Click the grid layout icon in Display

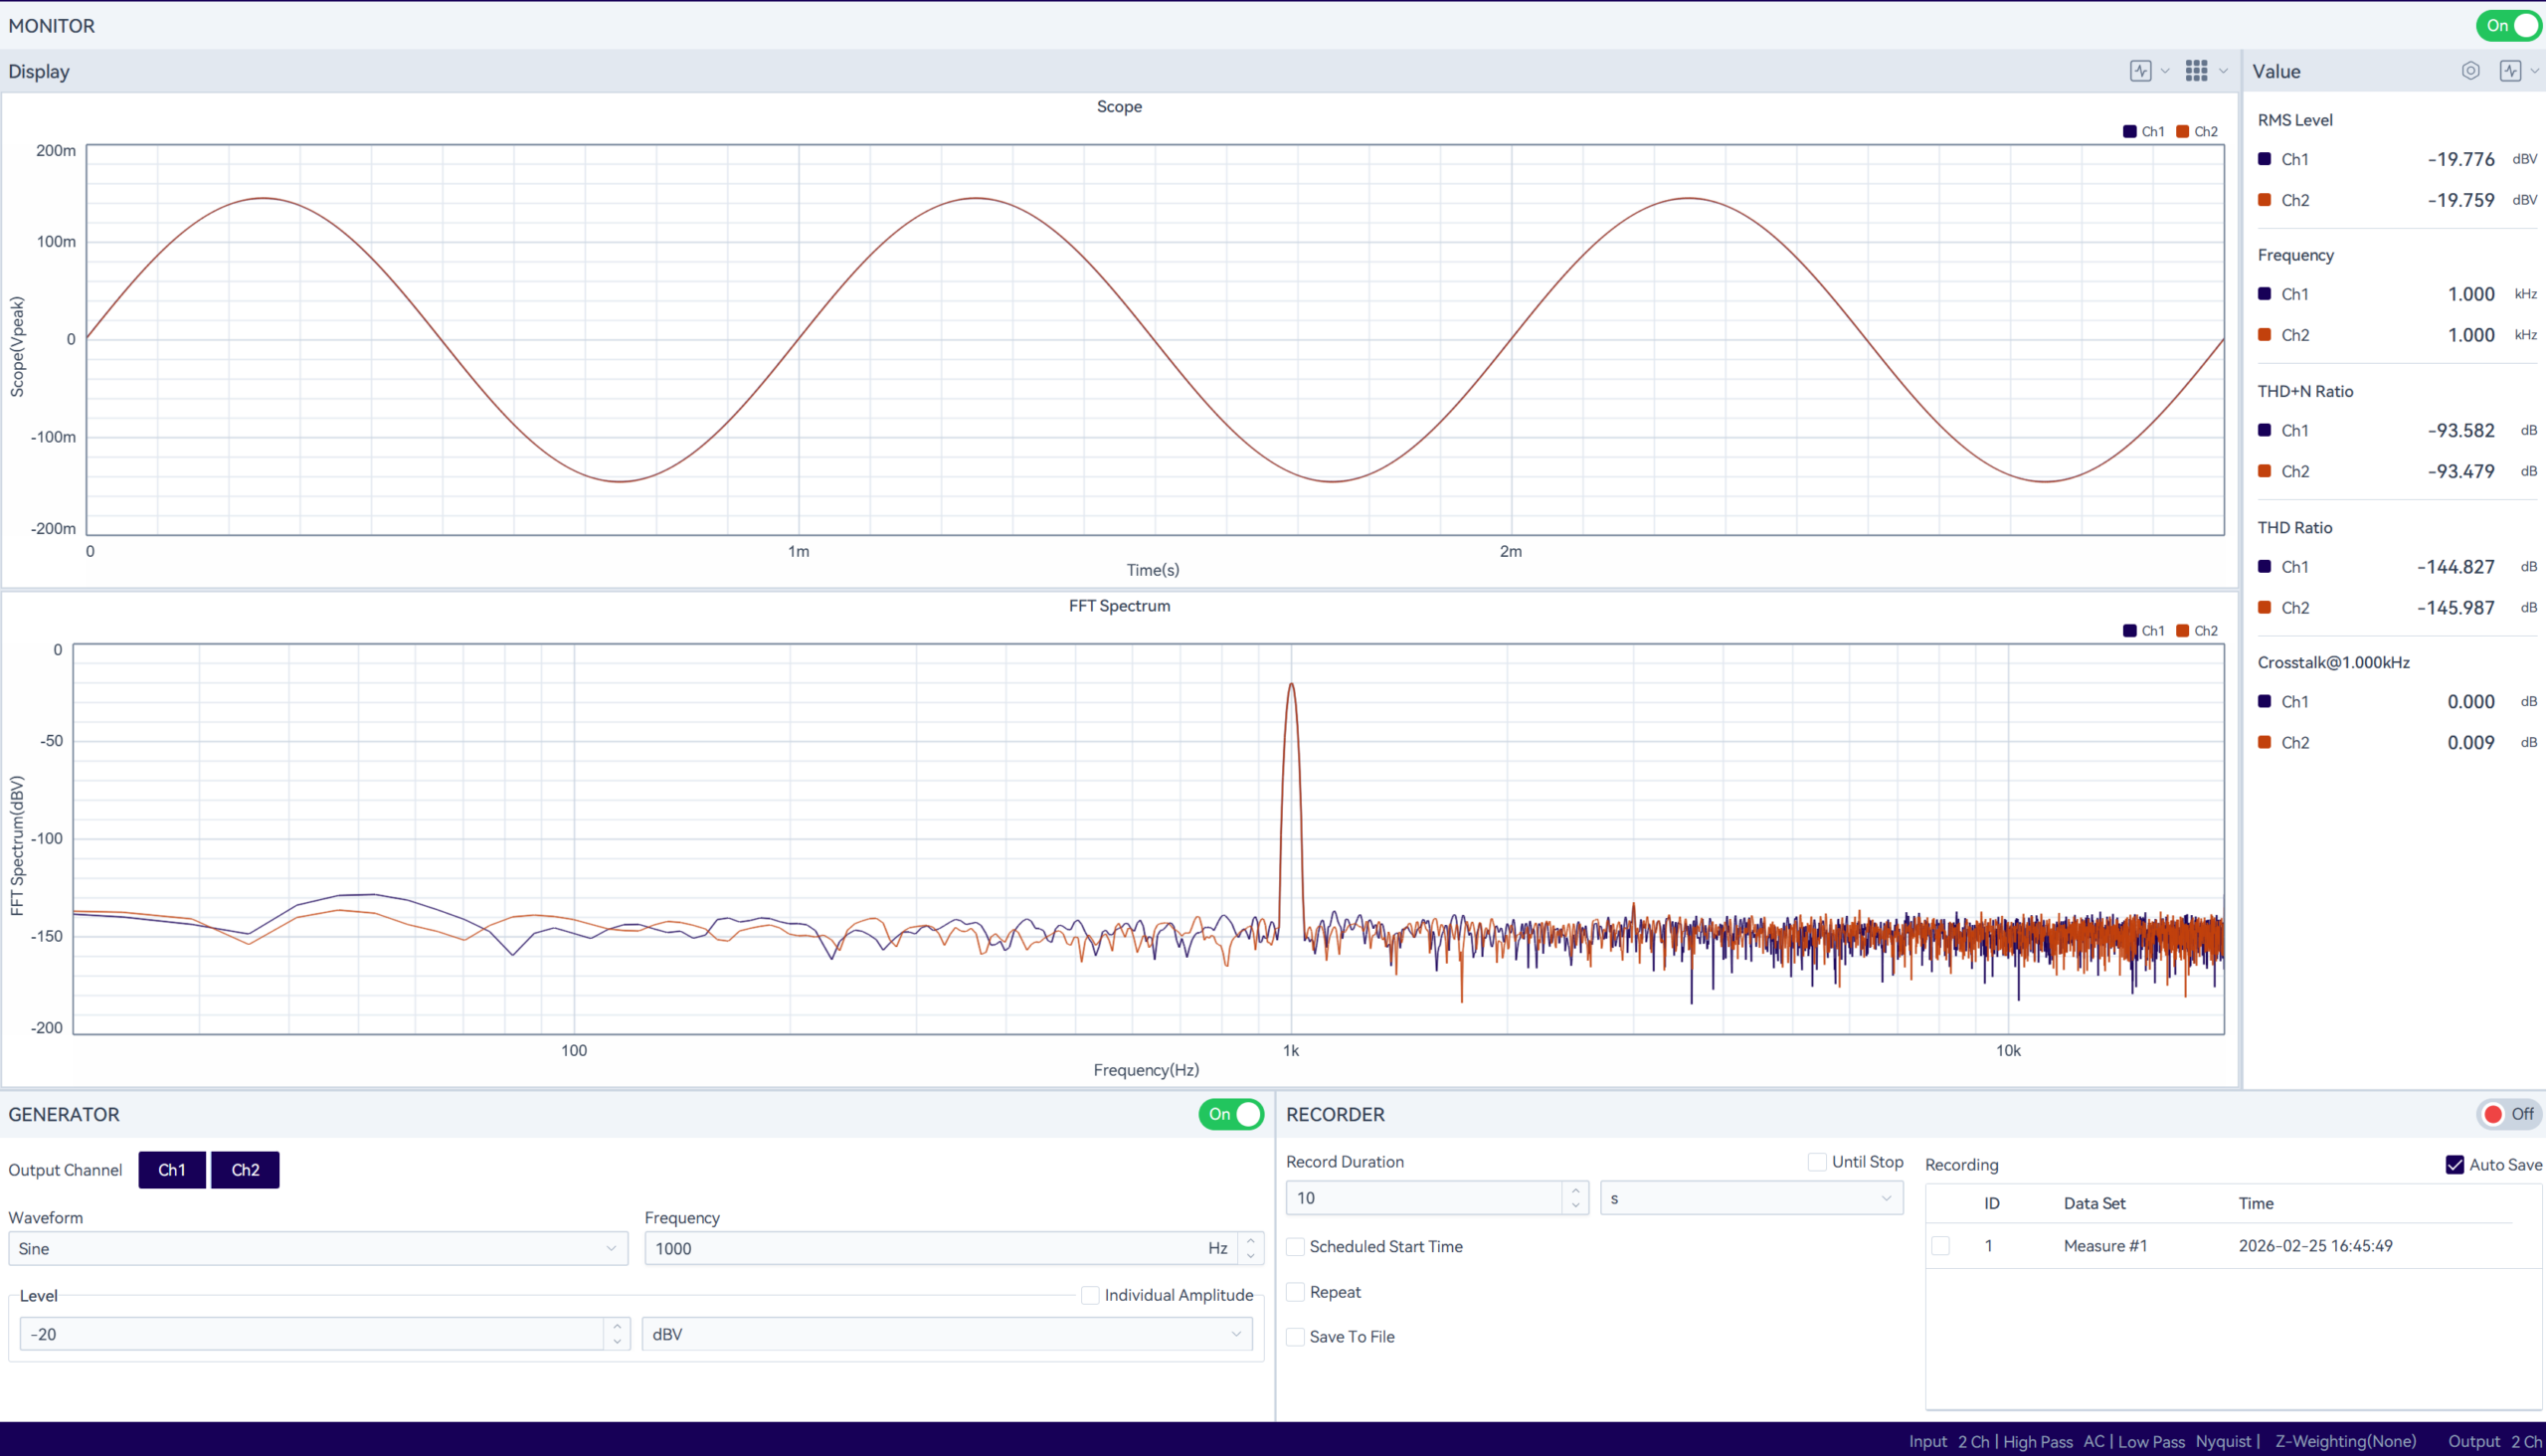pyautogui.click(x=2196, y=71)
